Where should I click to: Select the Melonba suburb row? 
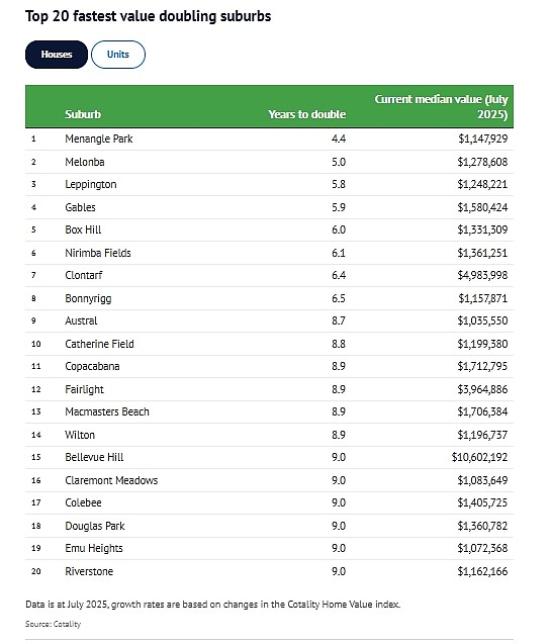269,162
